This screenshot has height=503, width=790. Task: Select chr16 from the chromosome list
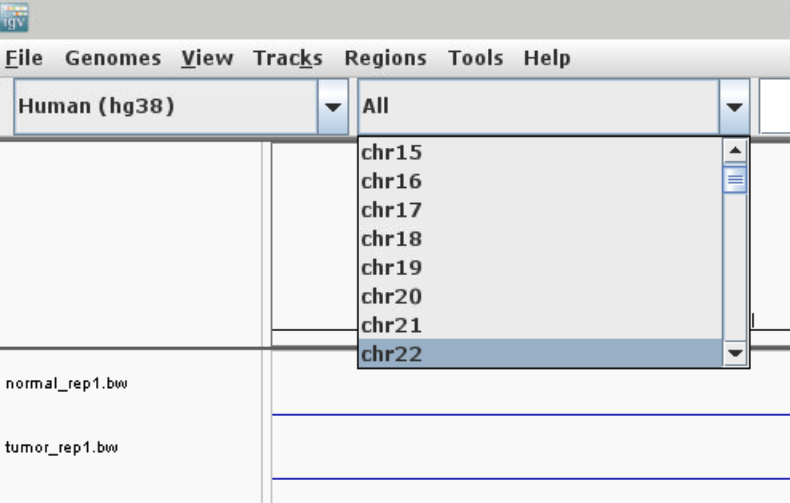click(x=391, y=182)
